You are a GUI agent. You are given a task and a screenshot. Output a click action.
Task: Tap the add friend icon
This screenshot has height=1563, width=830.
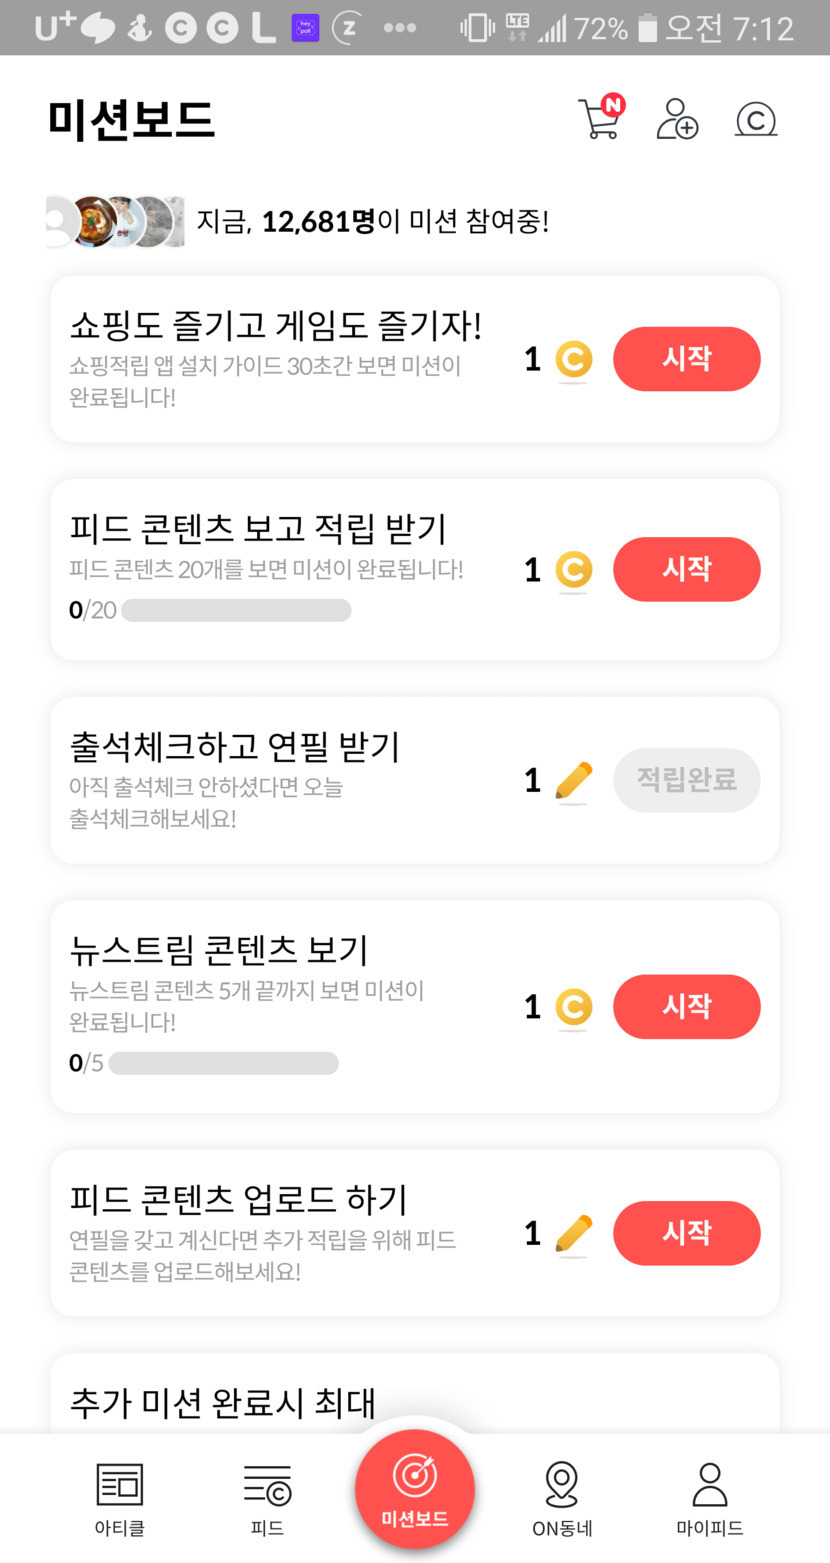pyautogui.click(x=677, y=119)
